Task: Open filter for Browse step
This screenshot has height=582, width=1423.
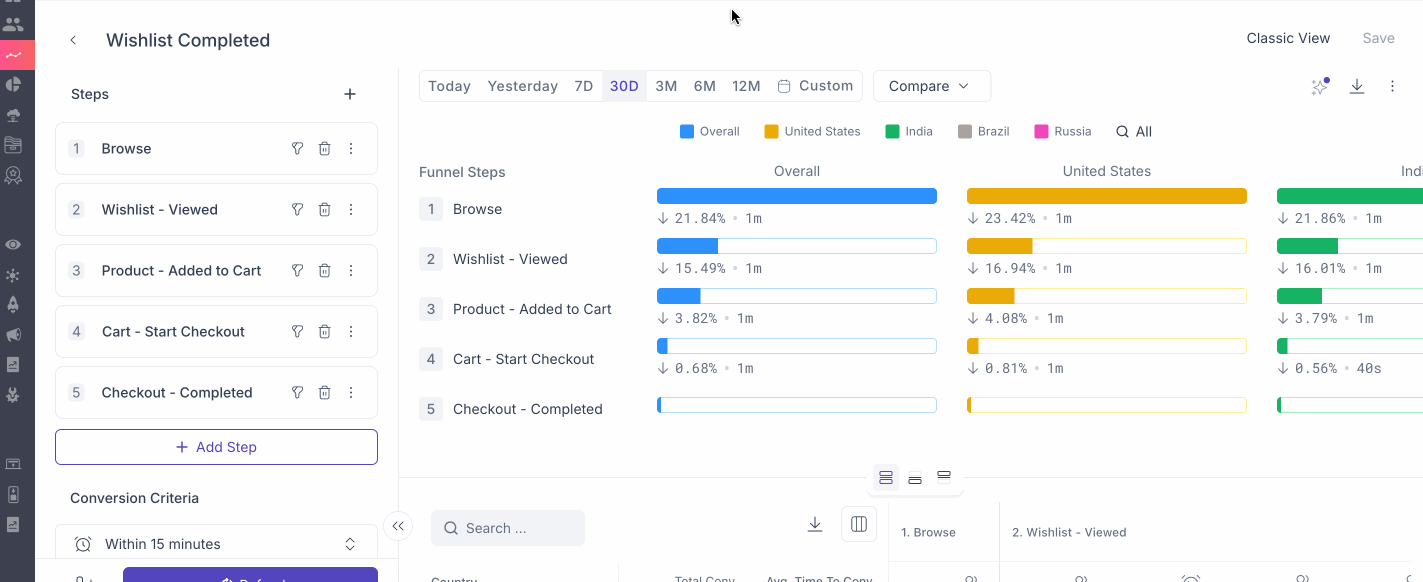Action: click(297, 149)
